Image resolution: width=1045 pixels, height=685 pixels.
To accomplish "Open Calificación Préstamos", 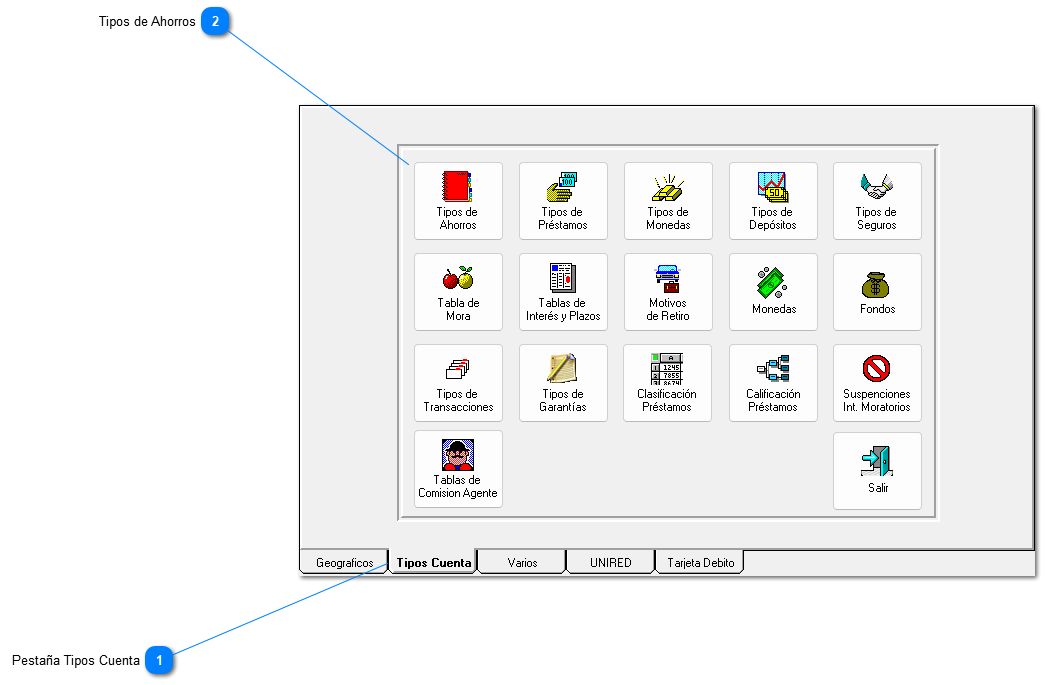I will [773, 383].
